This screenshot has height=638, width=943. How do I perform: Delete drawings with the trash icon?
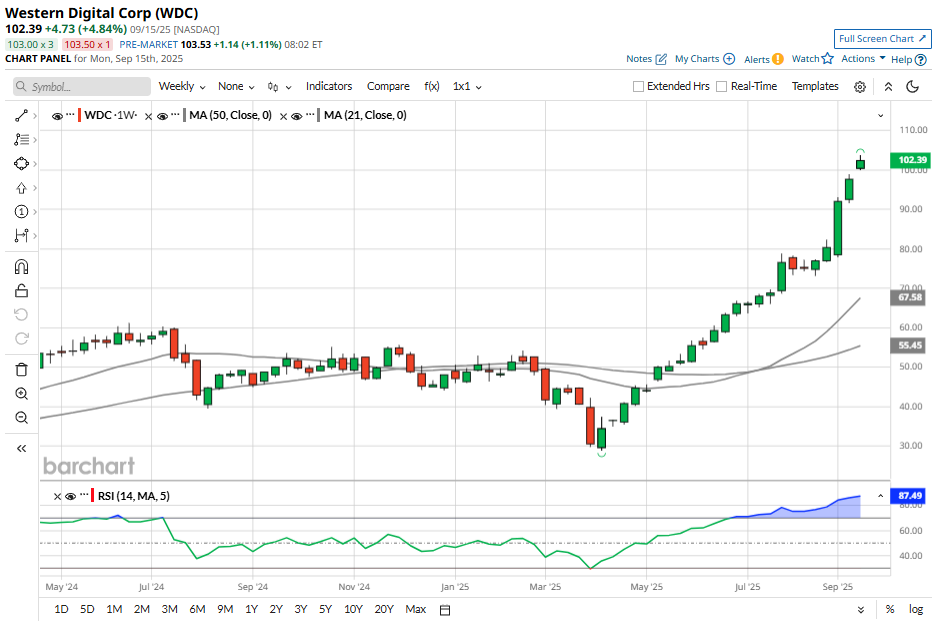(22, 369)
